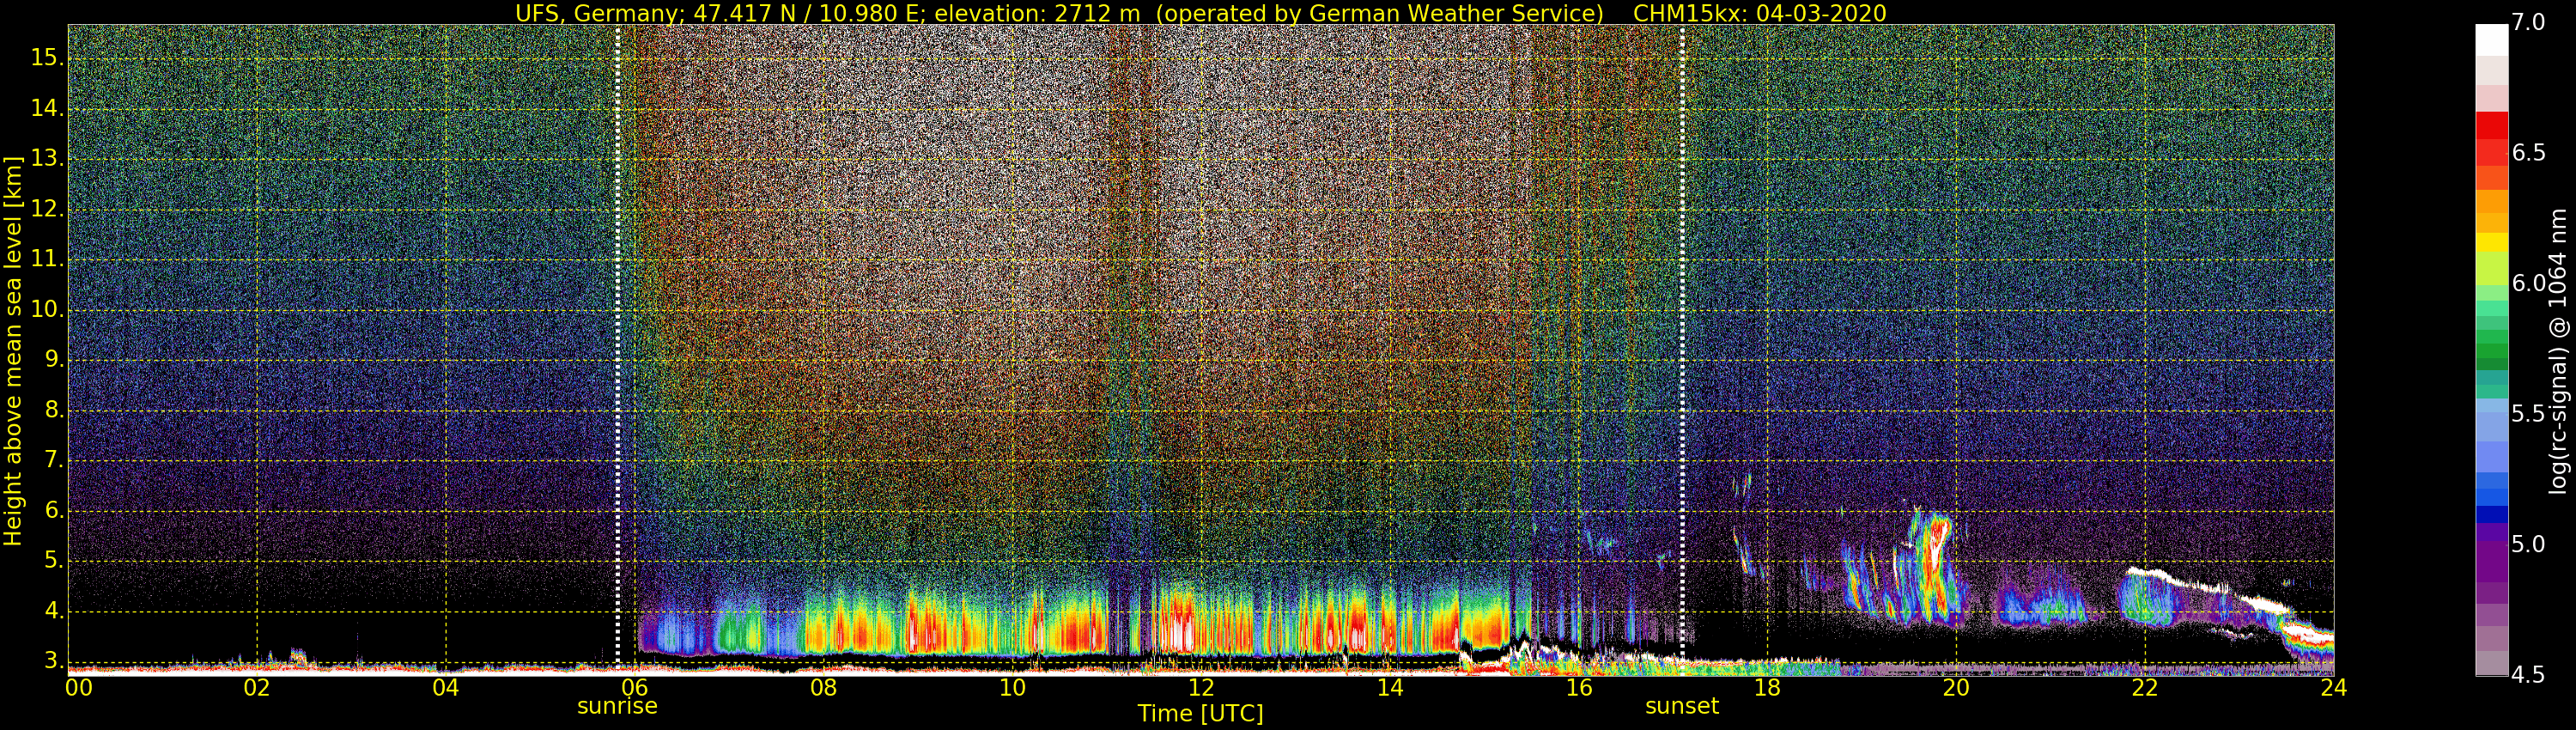Click the sunrise label below the time axis

pos(617,706)
